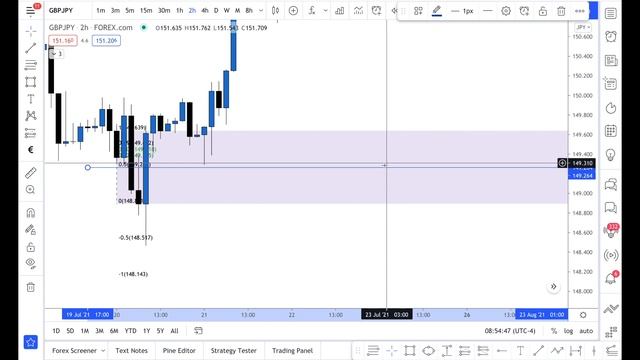Toggle magnet mode in left toolbar
The width and height of the screenshot is (640, 360).
pos(31,213)
